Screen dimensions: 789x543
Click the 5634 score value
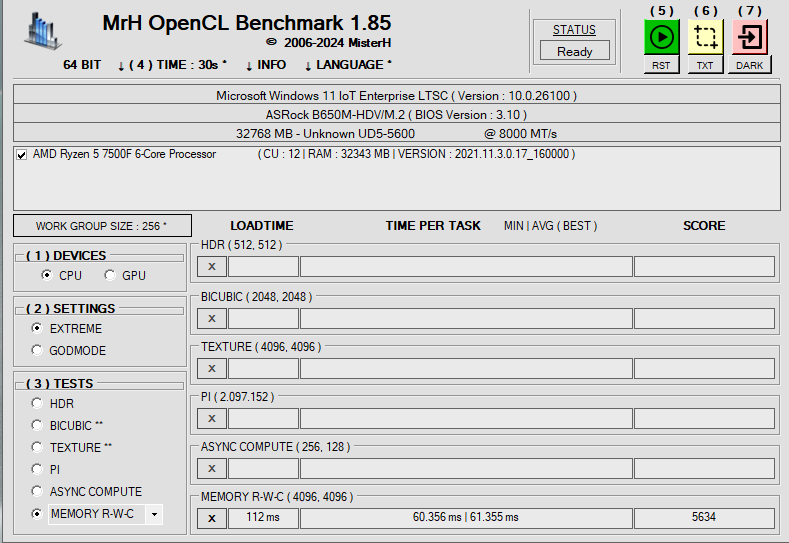click(704, 518)
